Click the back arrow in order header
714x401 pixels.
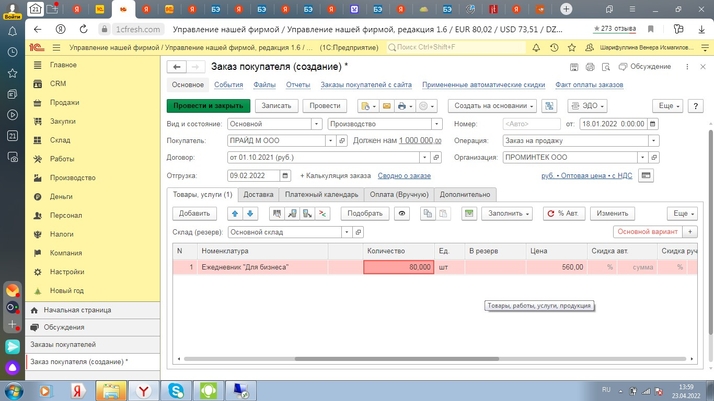(177, 67)
